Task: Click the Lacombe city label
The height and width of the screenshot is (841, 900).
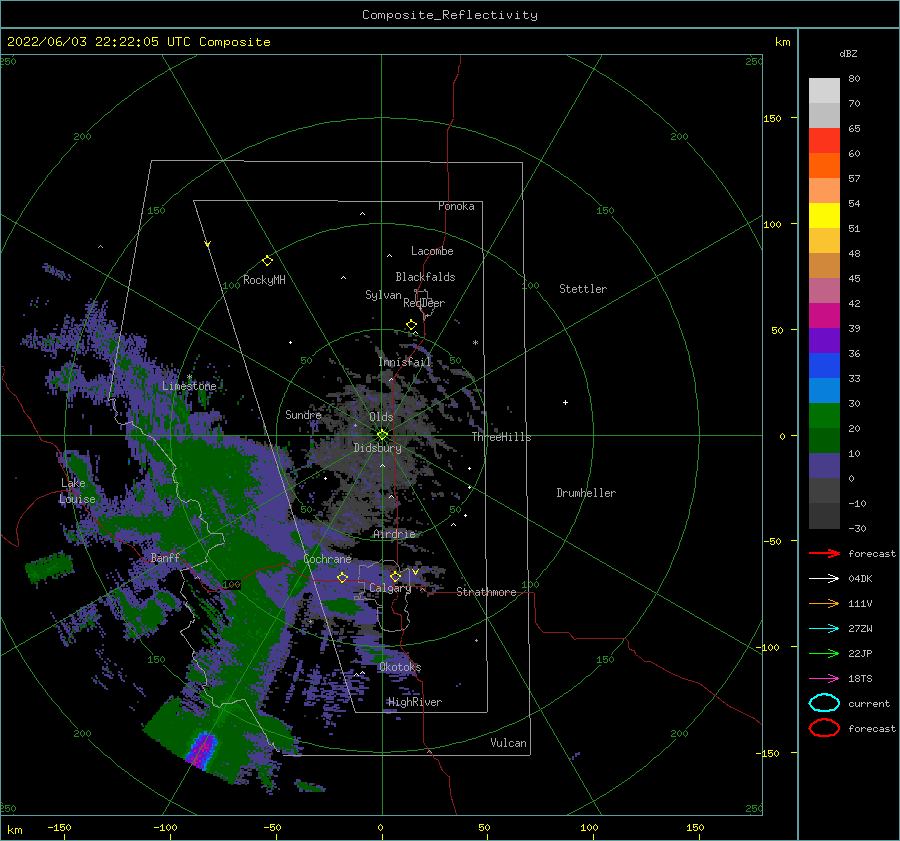Action: coord(432,251)
